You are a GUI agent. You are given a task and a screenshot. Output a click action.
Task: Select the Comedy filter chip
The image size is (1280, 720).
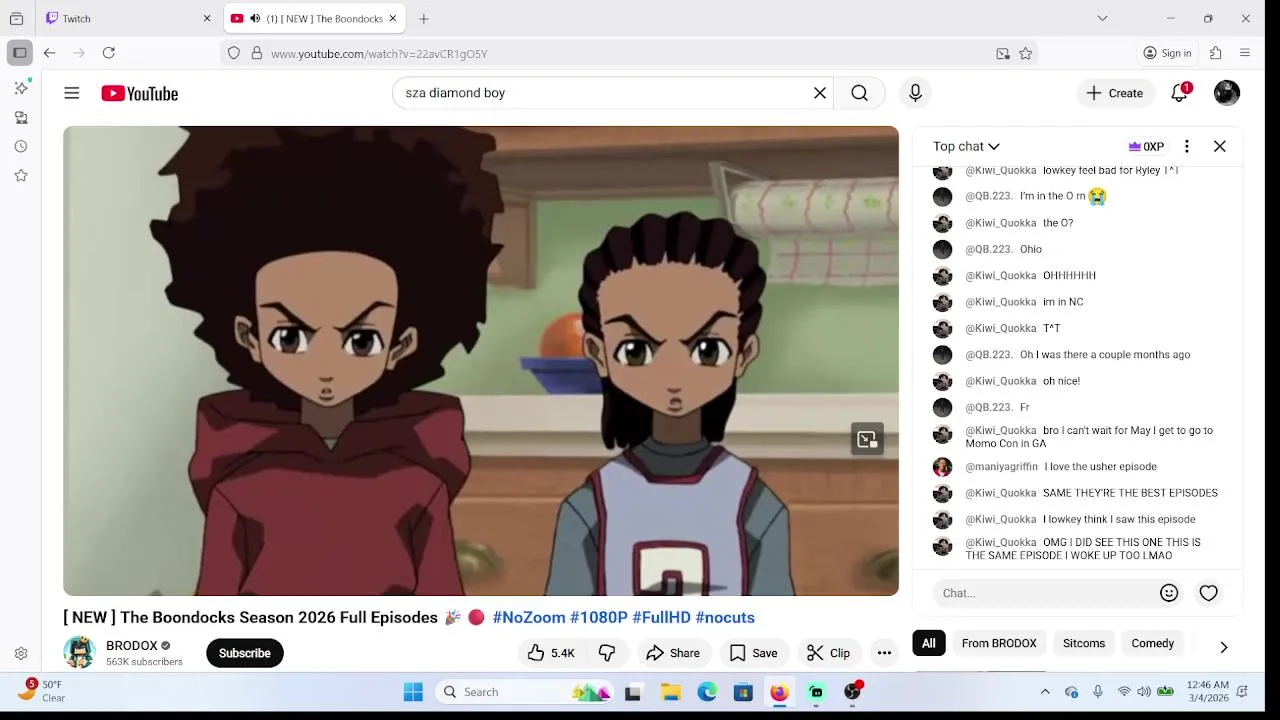(1153, 643)
